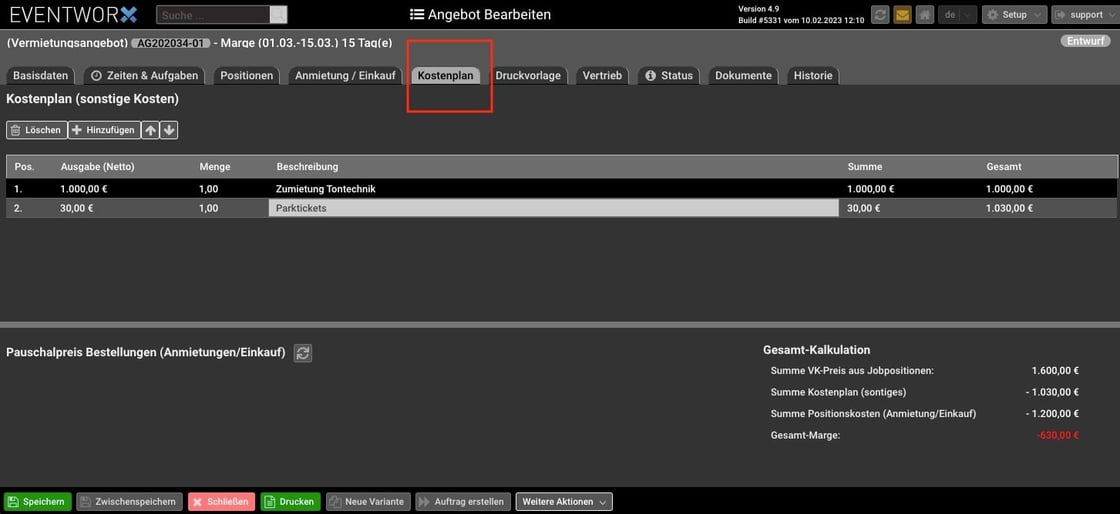Open the Anmietung / Einkauf tab
The height and width of the screenshot is (514, 1120).
pyautogui.click(x=345, y=76)
